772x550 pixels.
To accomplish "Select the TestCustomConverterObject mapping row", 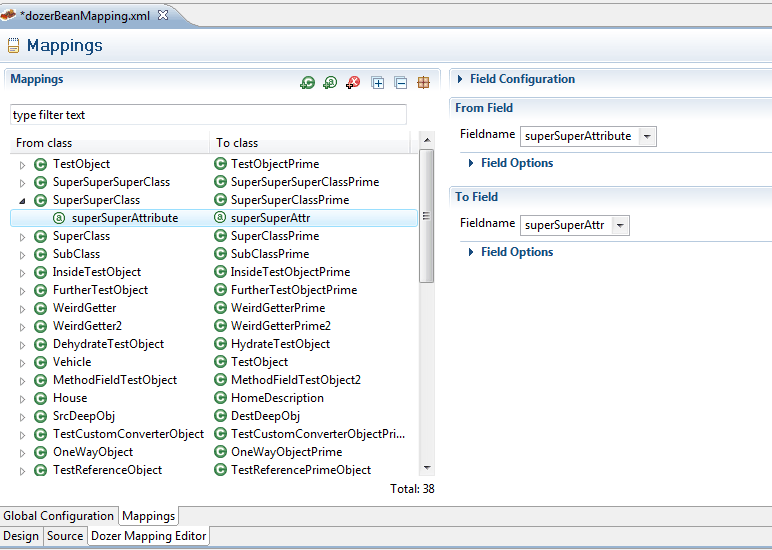I will click(214, 434).
